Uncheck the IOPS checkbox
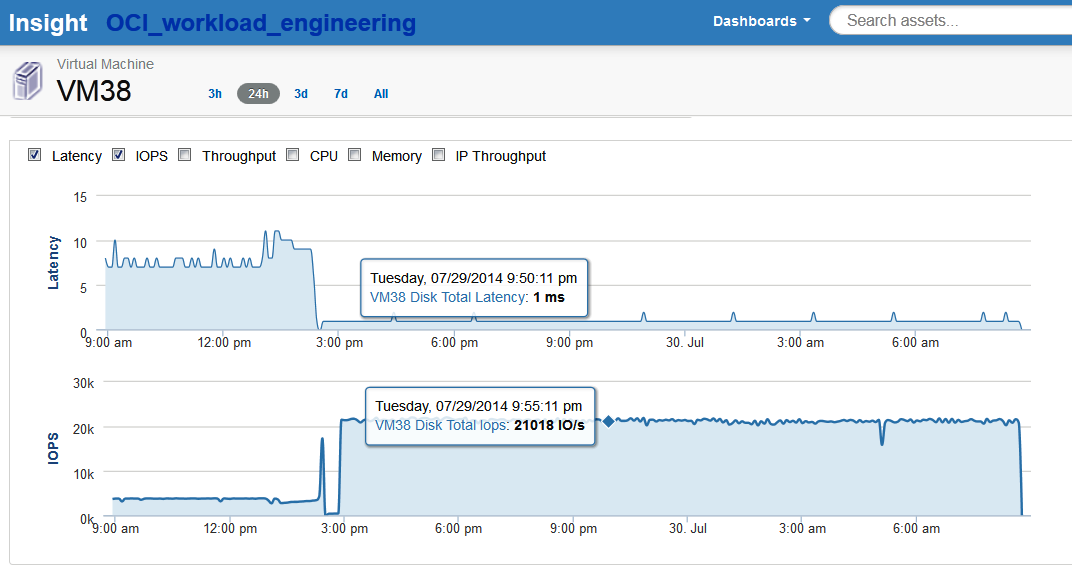This screenshot has height=565, width=1072. click(x=119, y=155)
